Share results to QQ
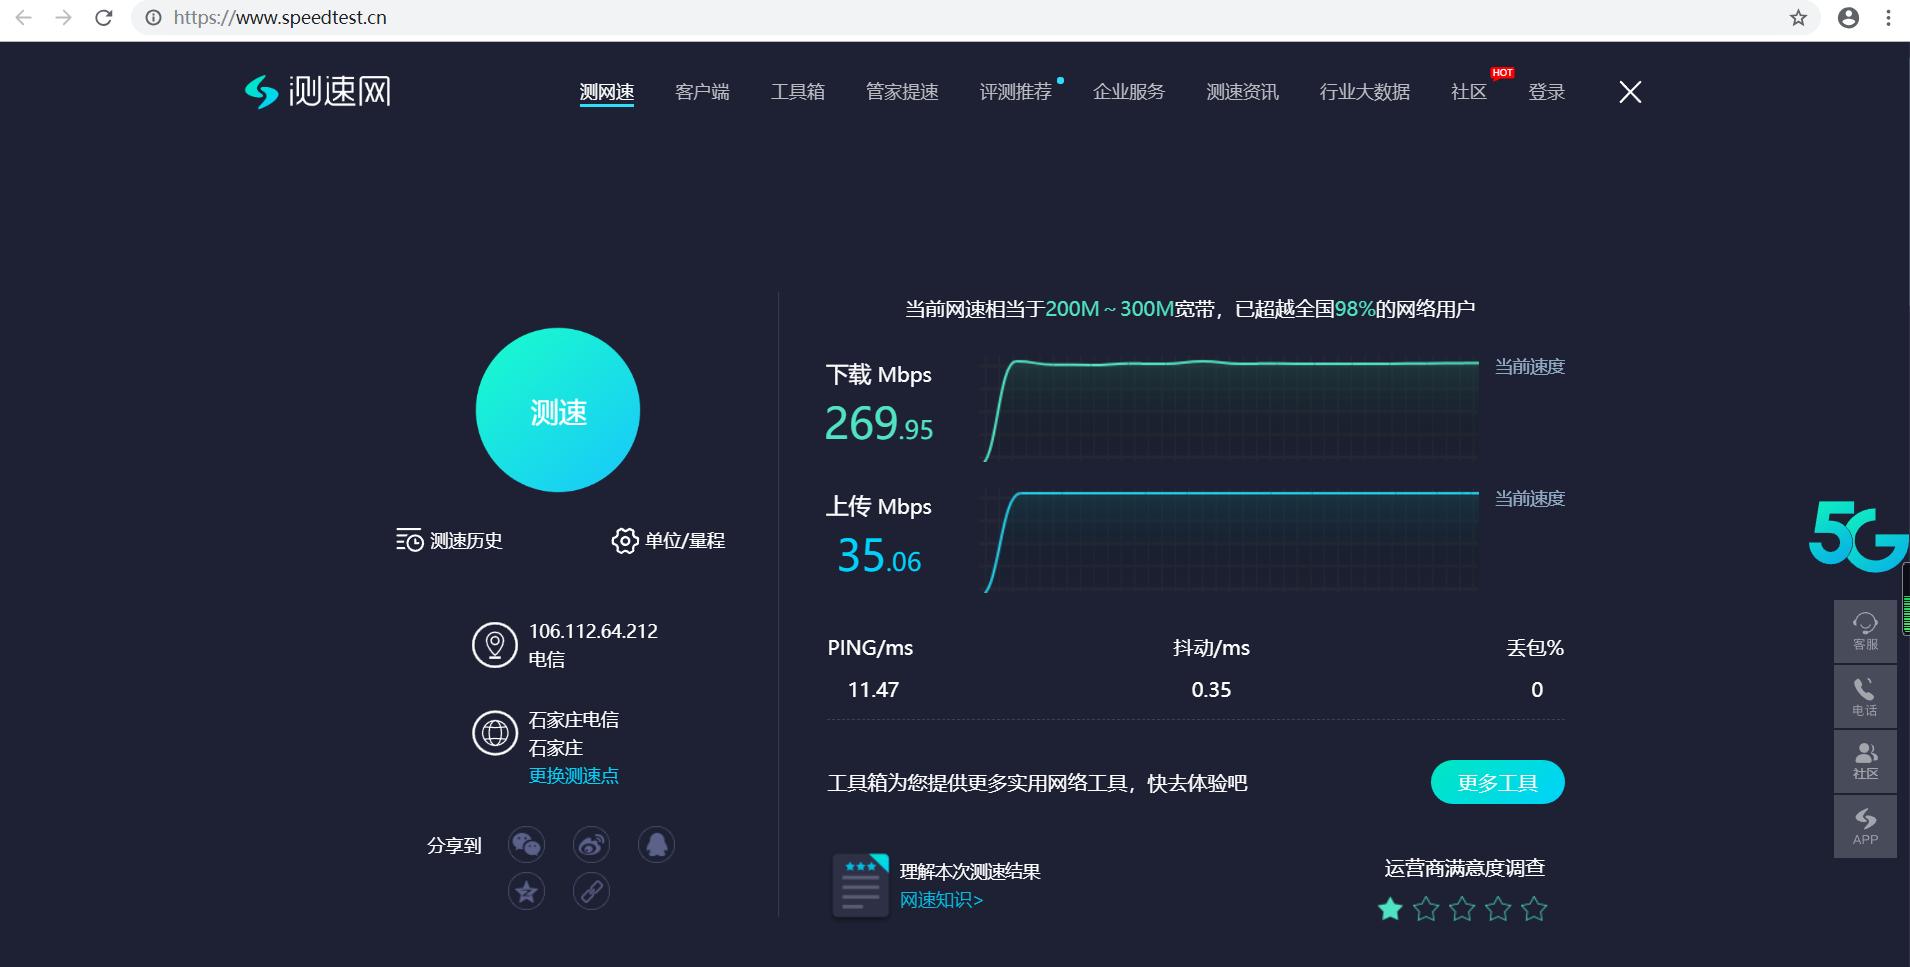 [x=658, y=844]
